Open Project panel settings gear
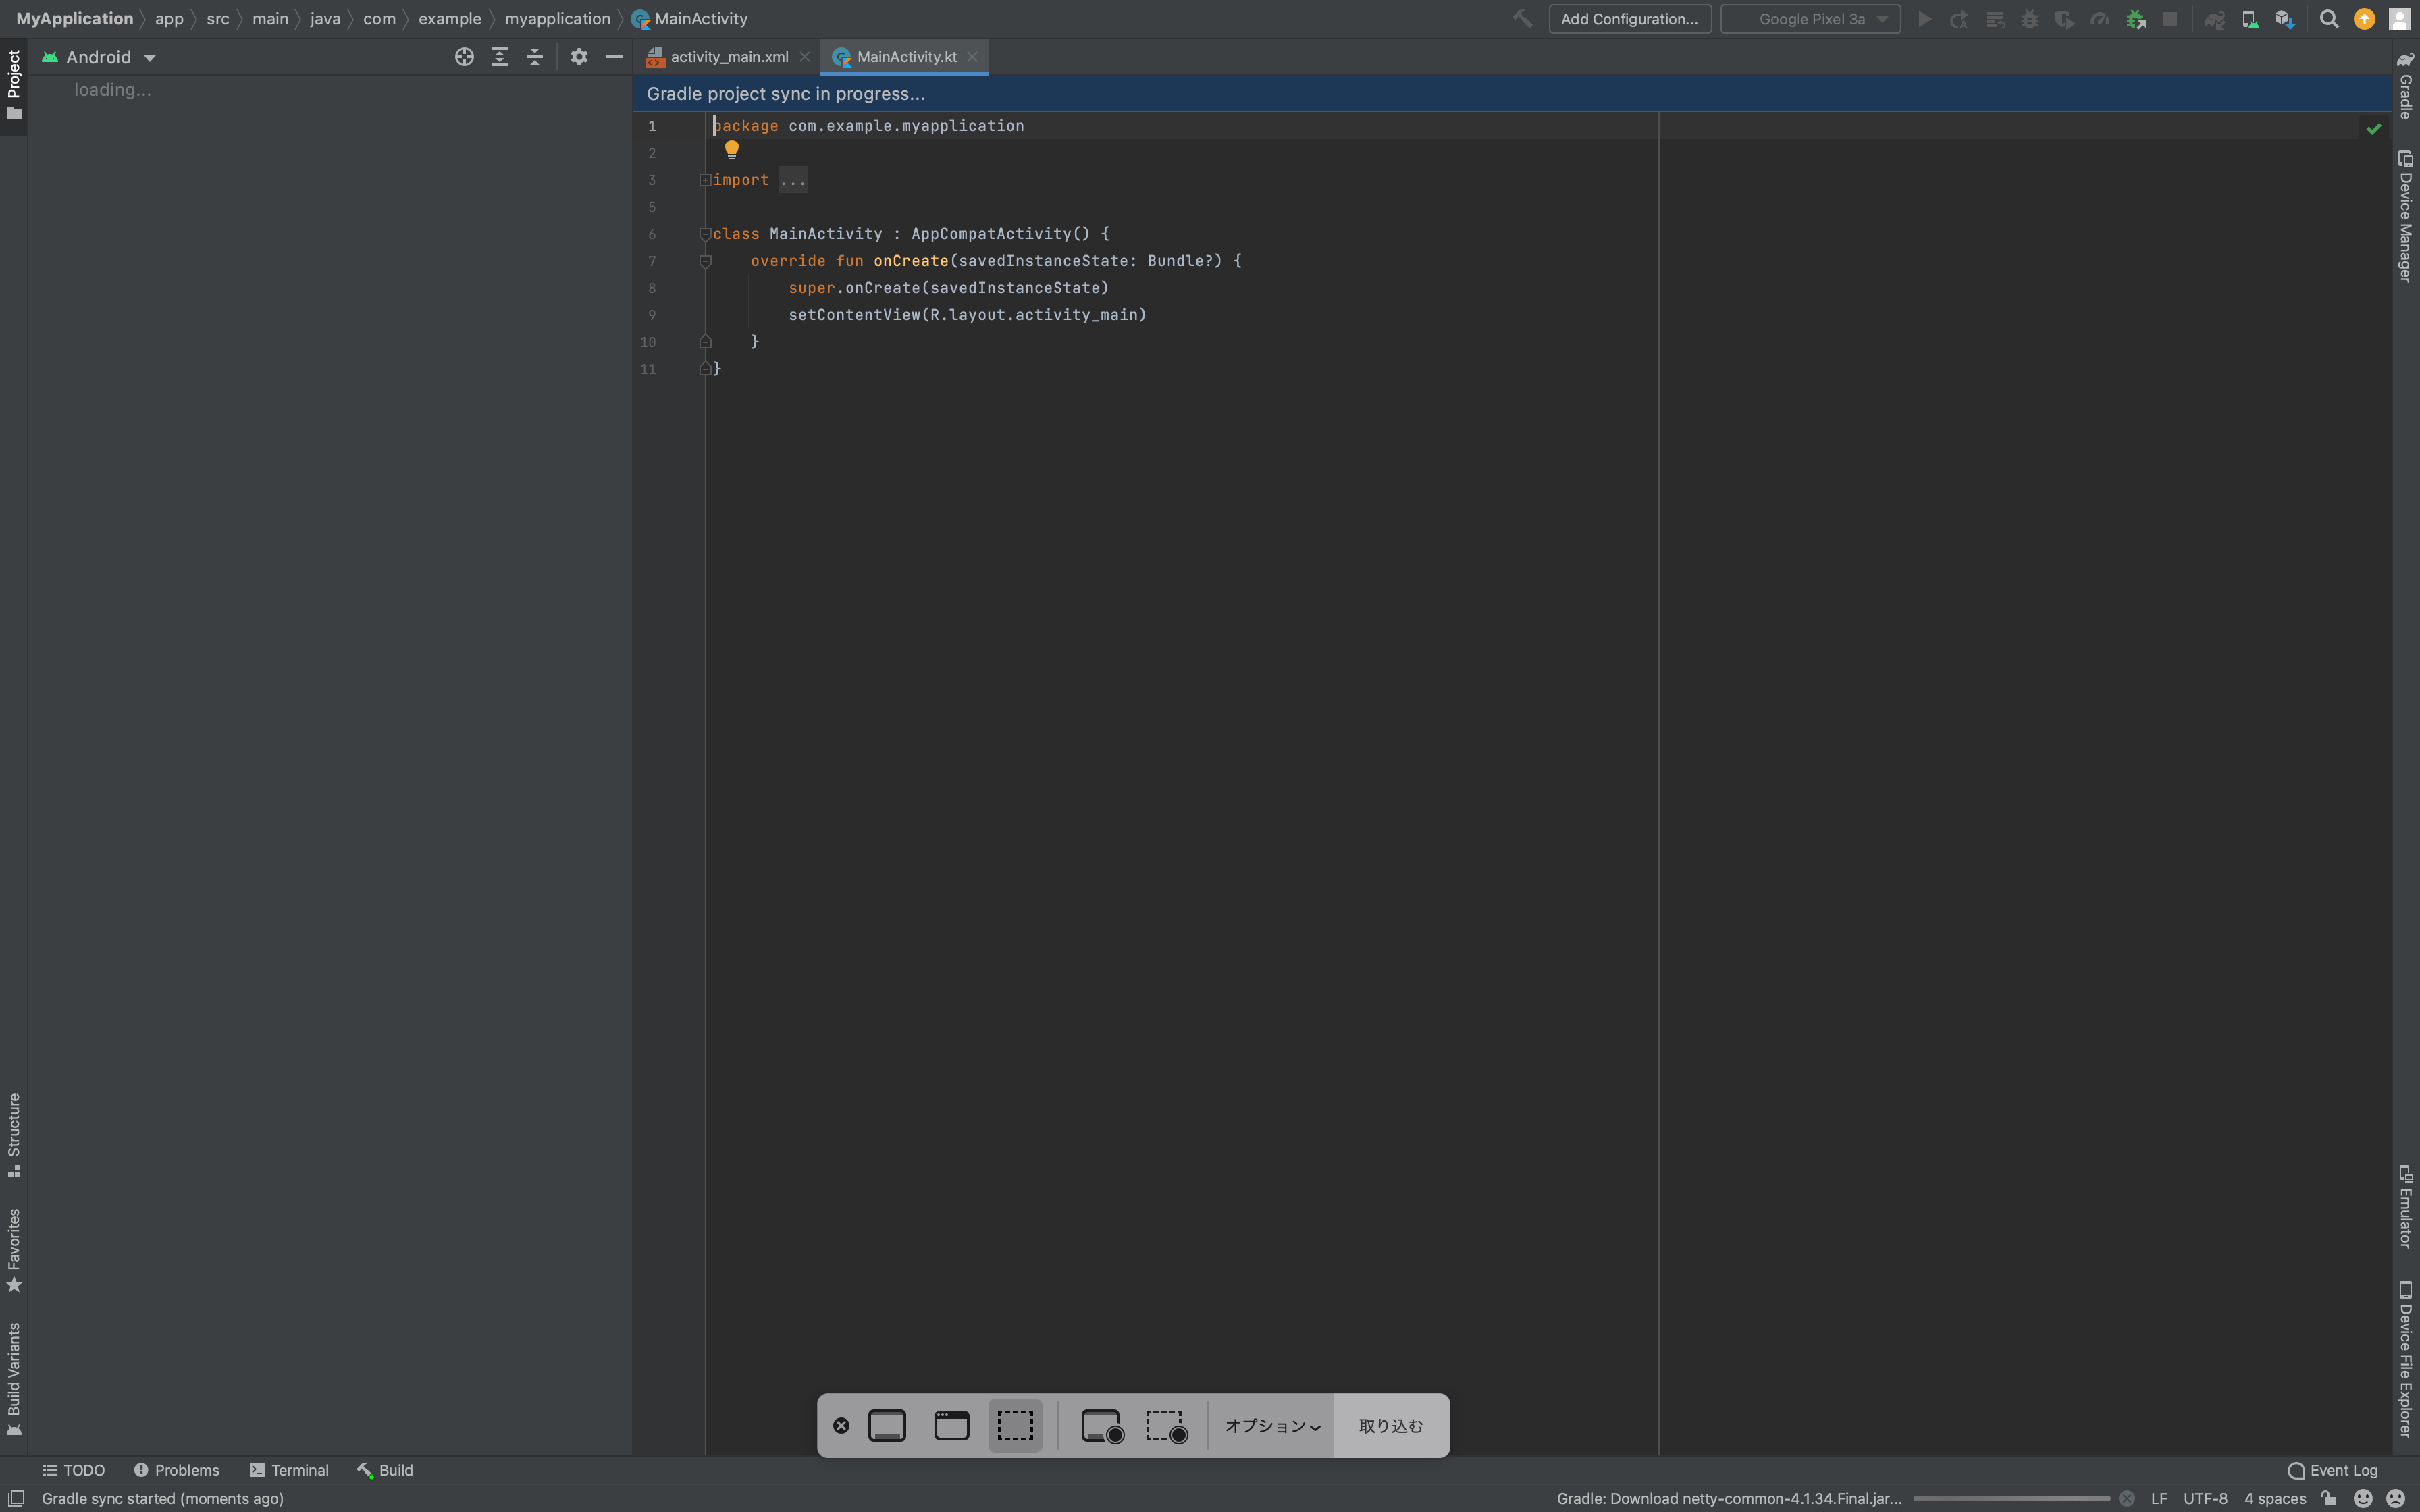Image resolution: width=2420 pixels, height=1512 pixels. [x=578, y=57]
